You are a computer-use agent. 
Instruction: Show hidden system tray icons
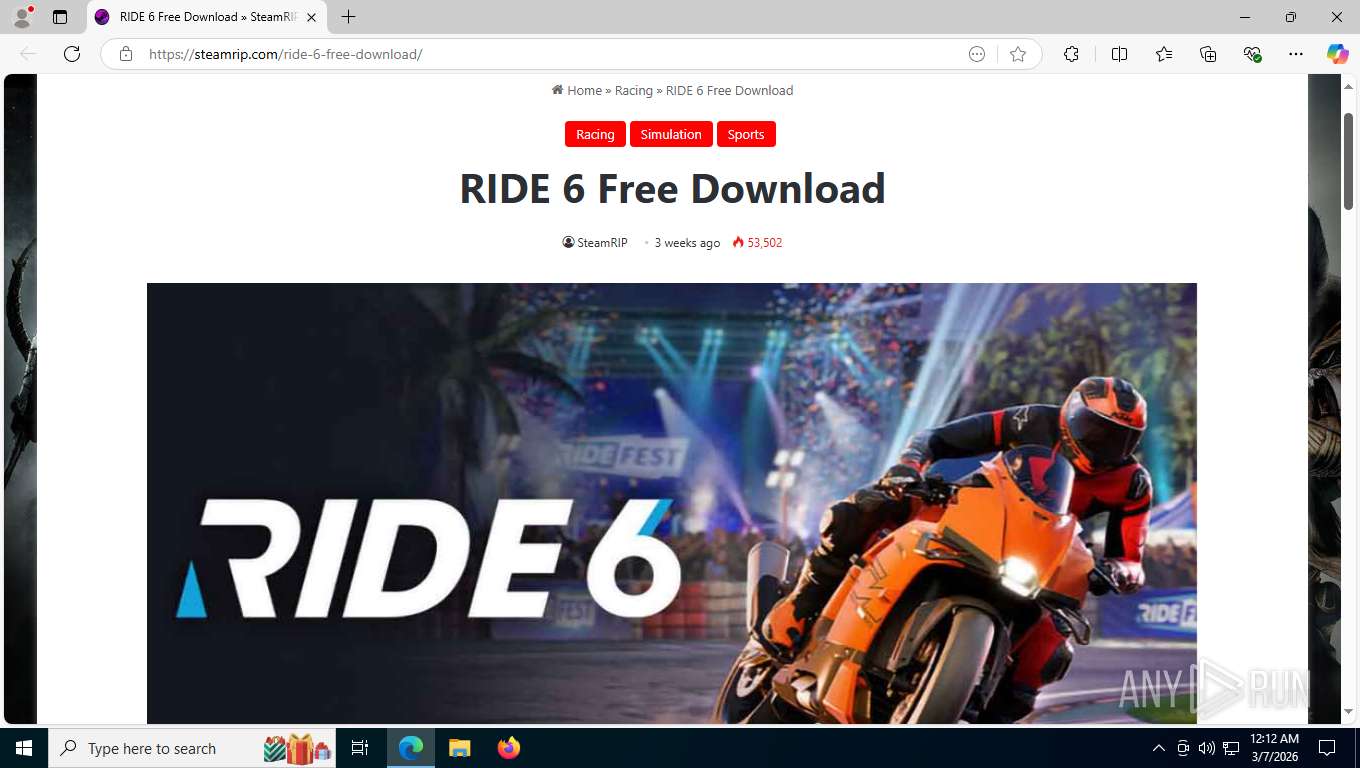1159,748
